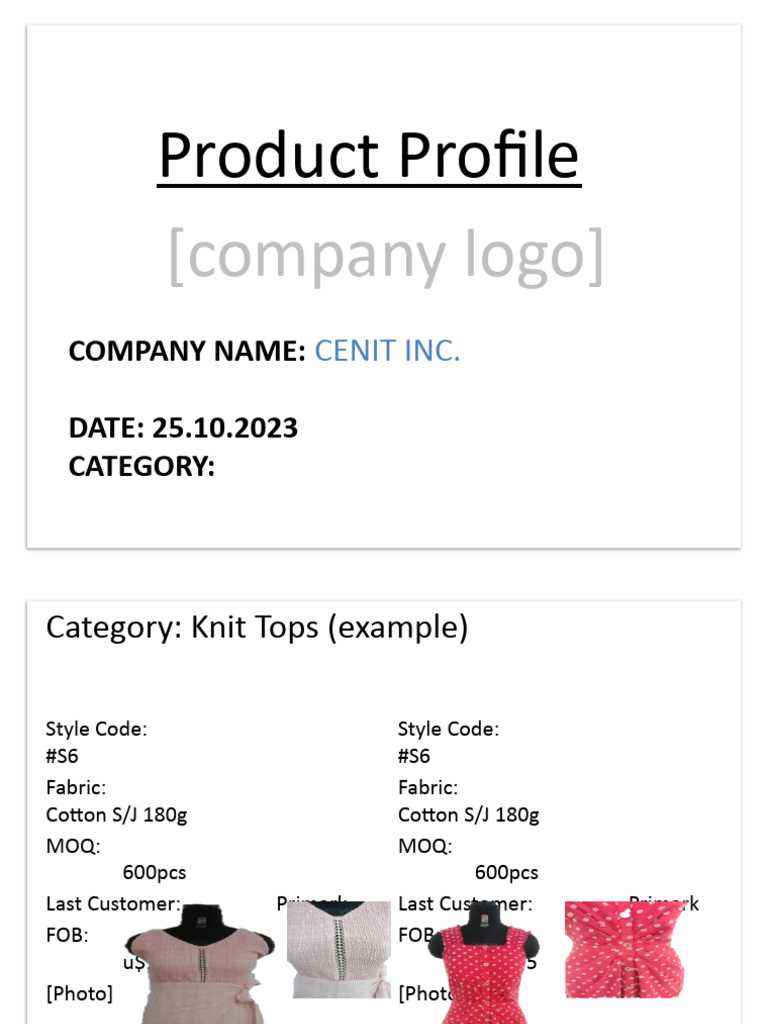Click the CENIT INC. company name
The image size is (768, 1024).
click(387, 351)
